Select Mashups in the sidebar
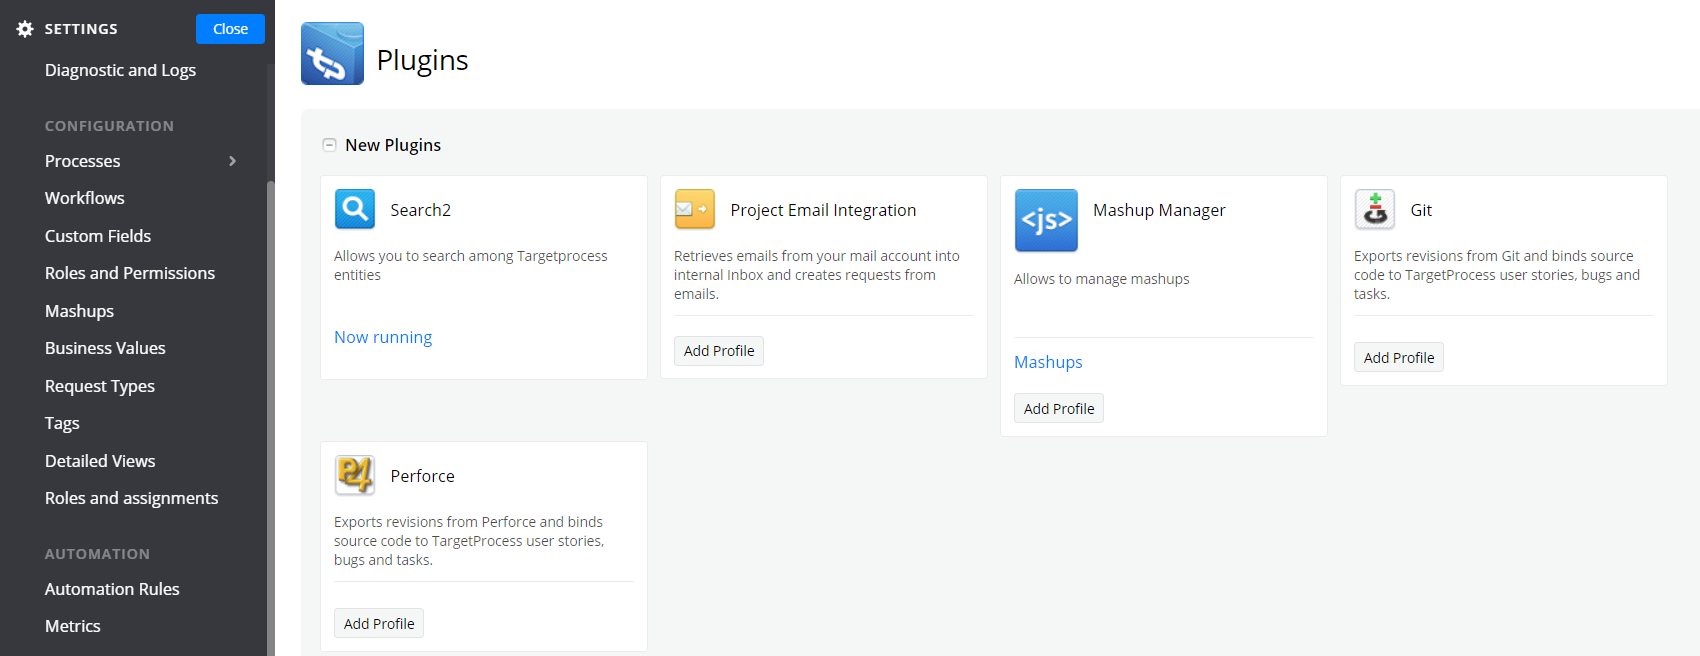Screen dimensions: 1700x656 79,311
